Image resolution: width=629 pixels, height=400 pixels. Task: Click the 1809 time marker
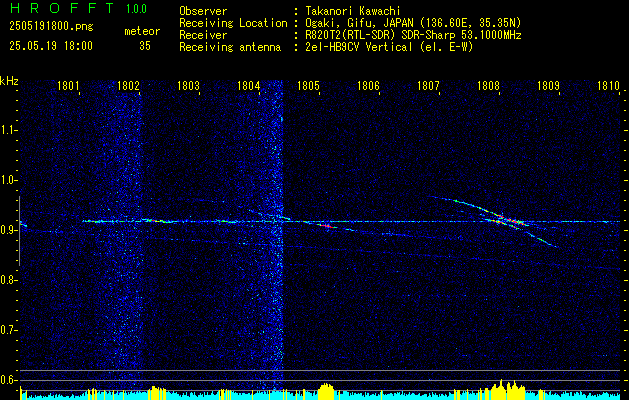coord(548,85)
